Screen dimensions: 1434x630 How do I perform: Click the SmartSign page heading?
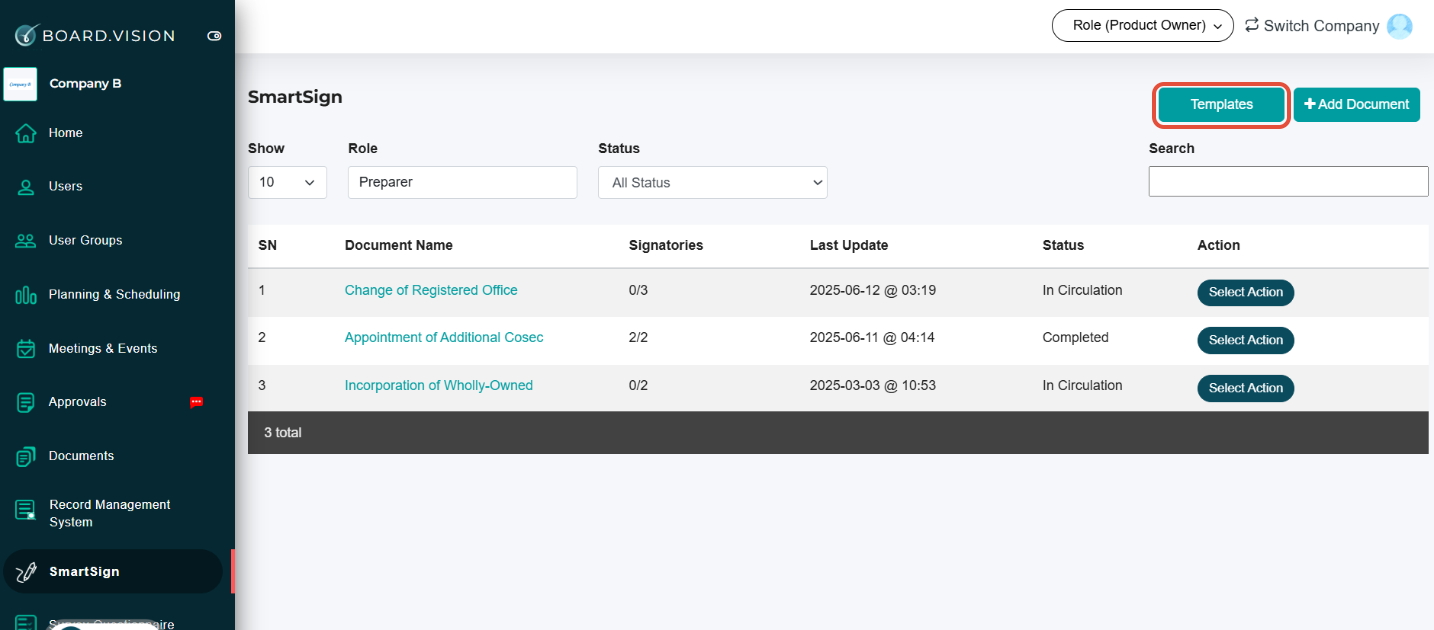click(295, 97)
